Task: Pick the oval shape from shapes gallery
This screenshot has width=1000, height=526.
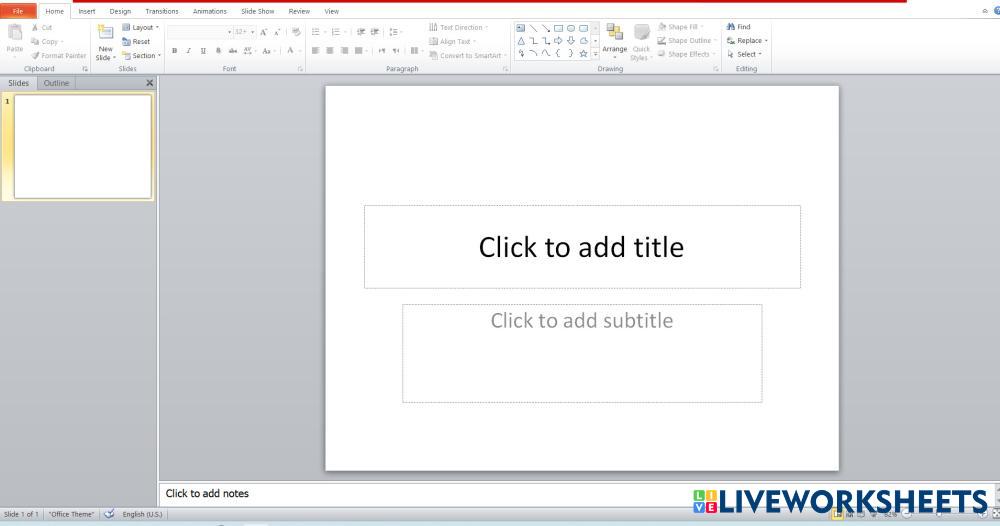Action: click(x=571, y=28)
